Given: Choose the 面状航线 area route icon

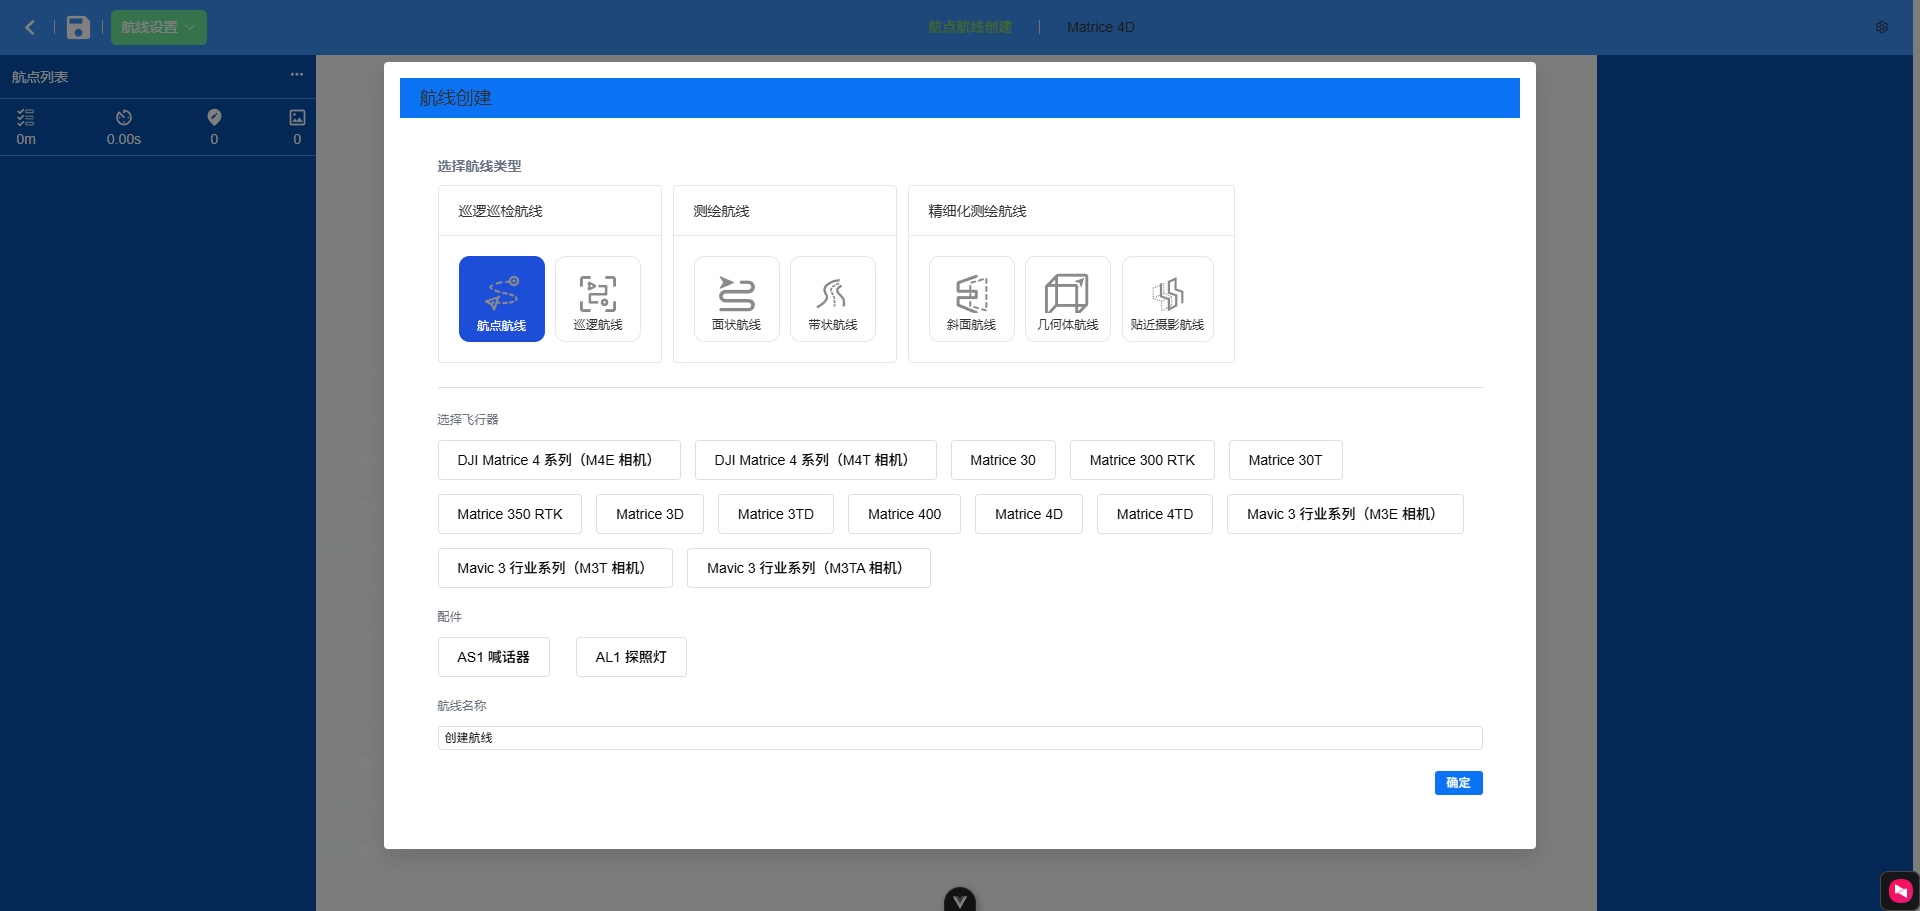Looking at the screenshot, I should (736, 299).
